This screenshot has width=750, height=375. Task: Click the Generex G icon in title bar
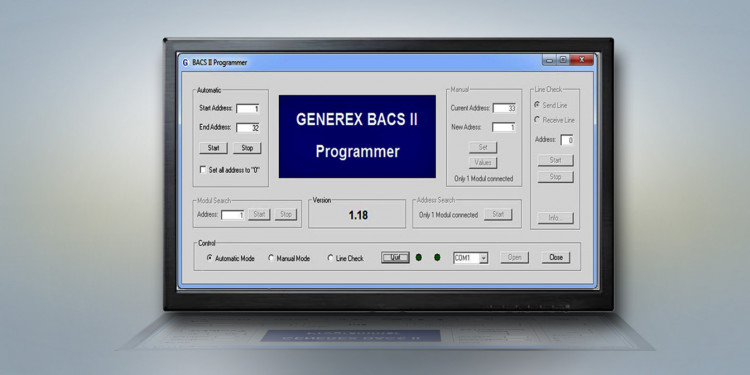185,63
